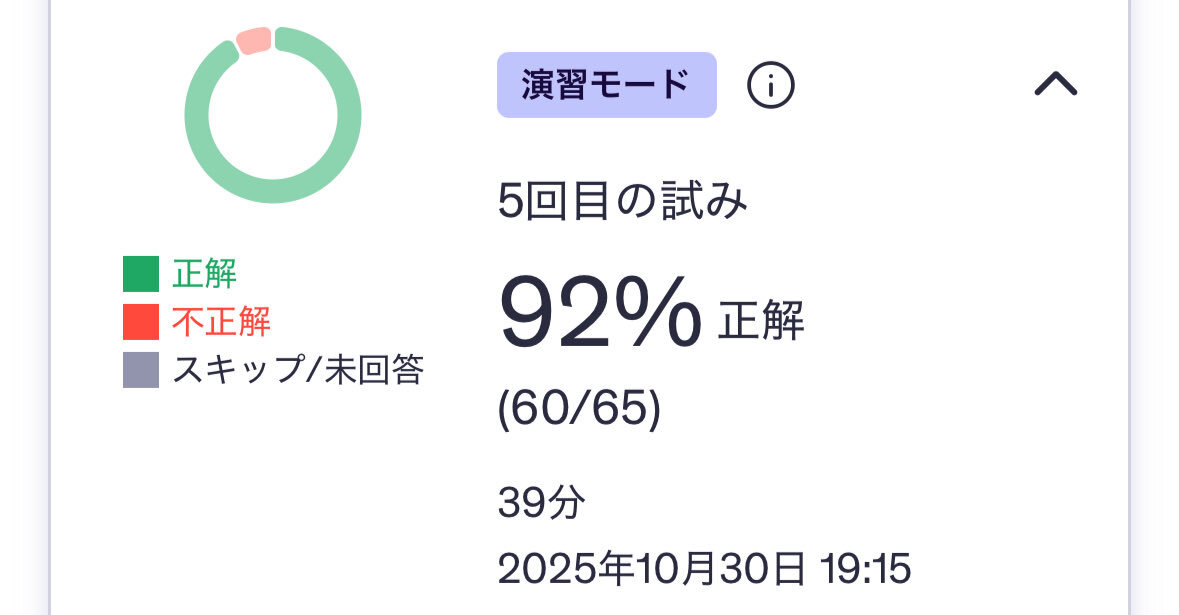The height and width of the screenshot is (615, 1179).
Task: Click the pink incorrect segment of donut chart
Action: (x=254, y=40)
